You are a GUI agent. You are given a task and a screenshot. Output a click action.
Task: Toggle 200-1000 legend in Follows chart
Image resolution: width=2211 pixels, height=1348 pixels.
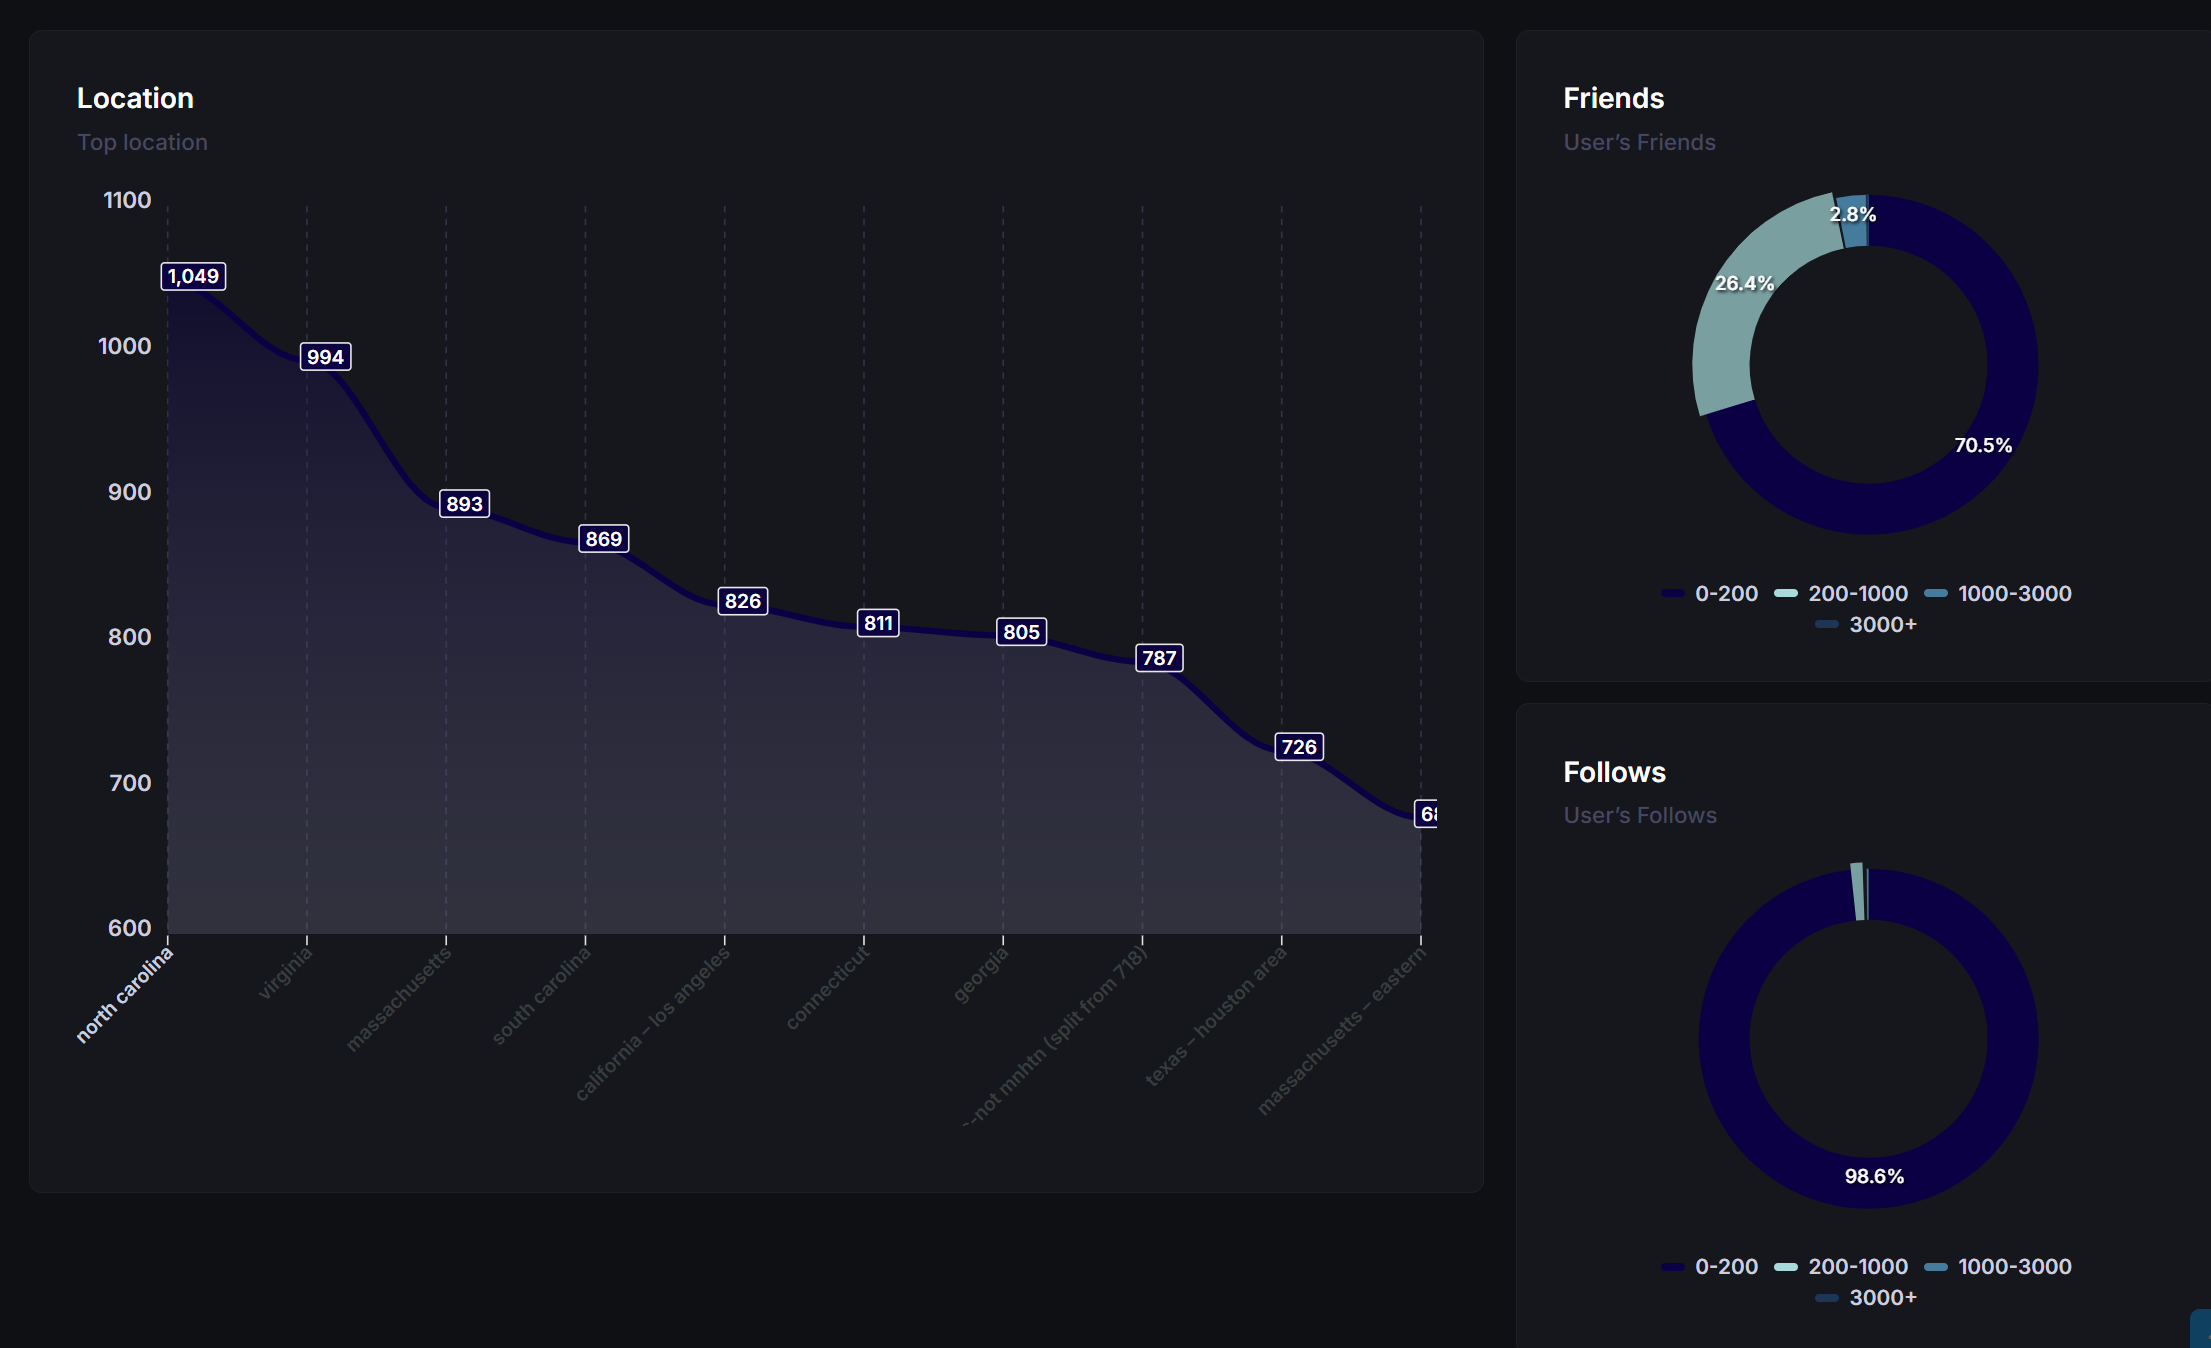coord(1857,1266)
